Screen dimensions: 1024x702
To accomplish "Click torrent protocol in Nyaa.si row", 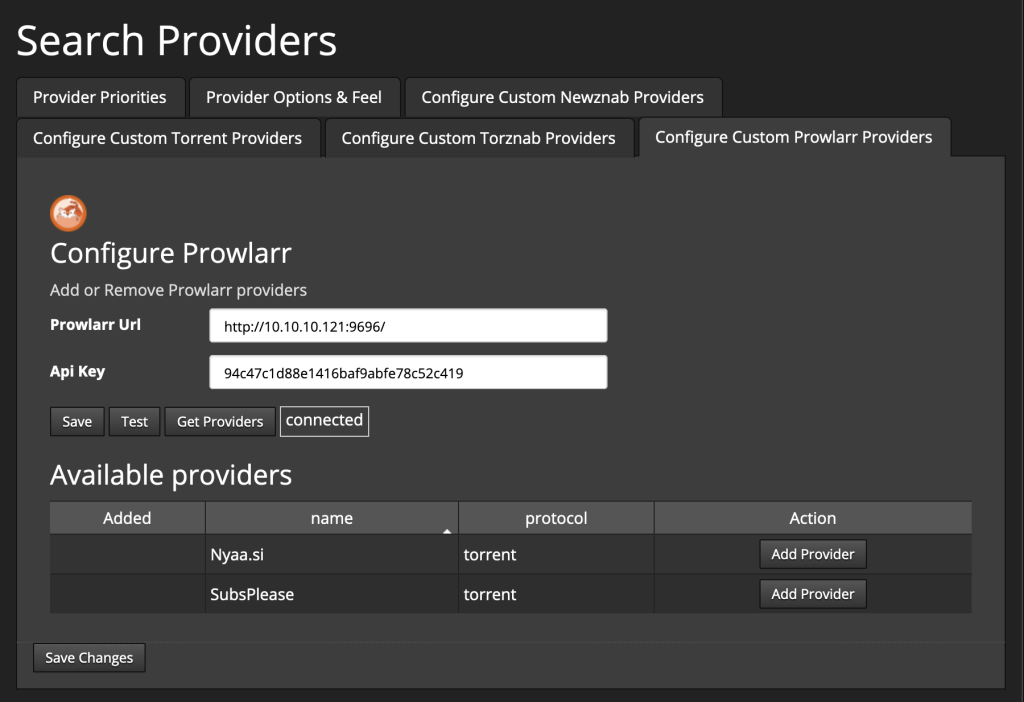I will click(556, 554).
